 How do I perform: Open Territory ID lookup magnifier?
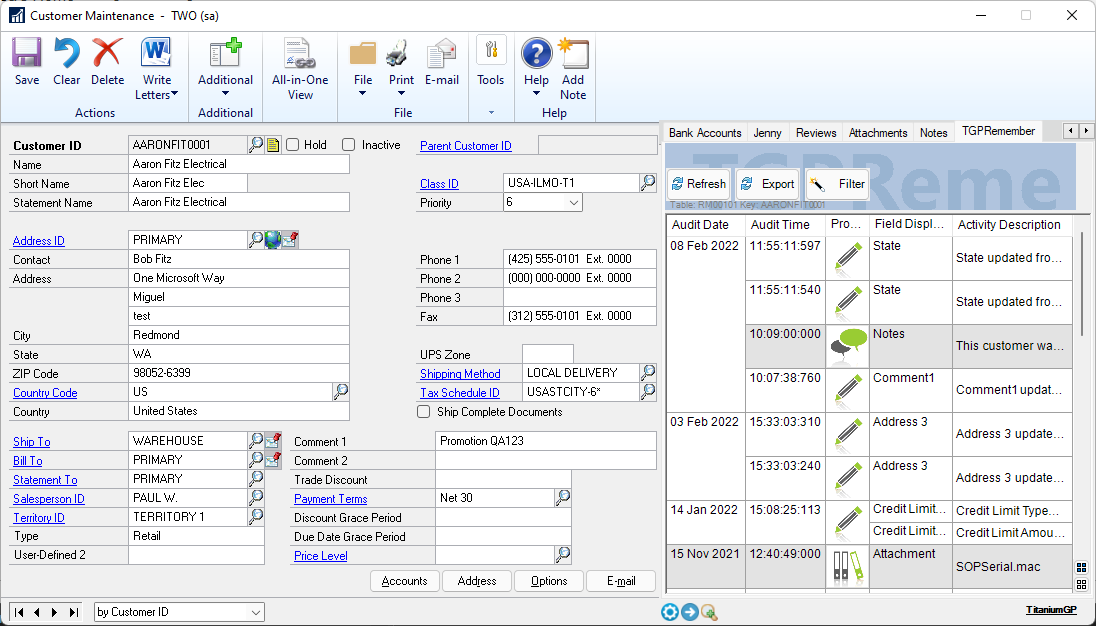pos(257,516)
